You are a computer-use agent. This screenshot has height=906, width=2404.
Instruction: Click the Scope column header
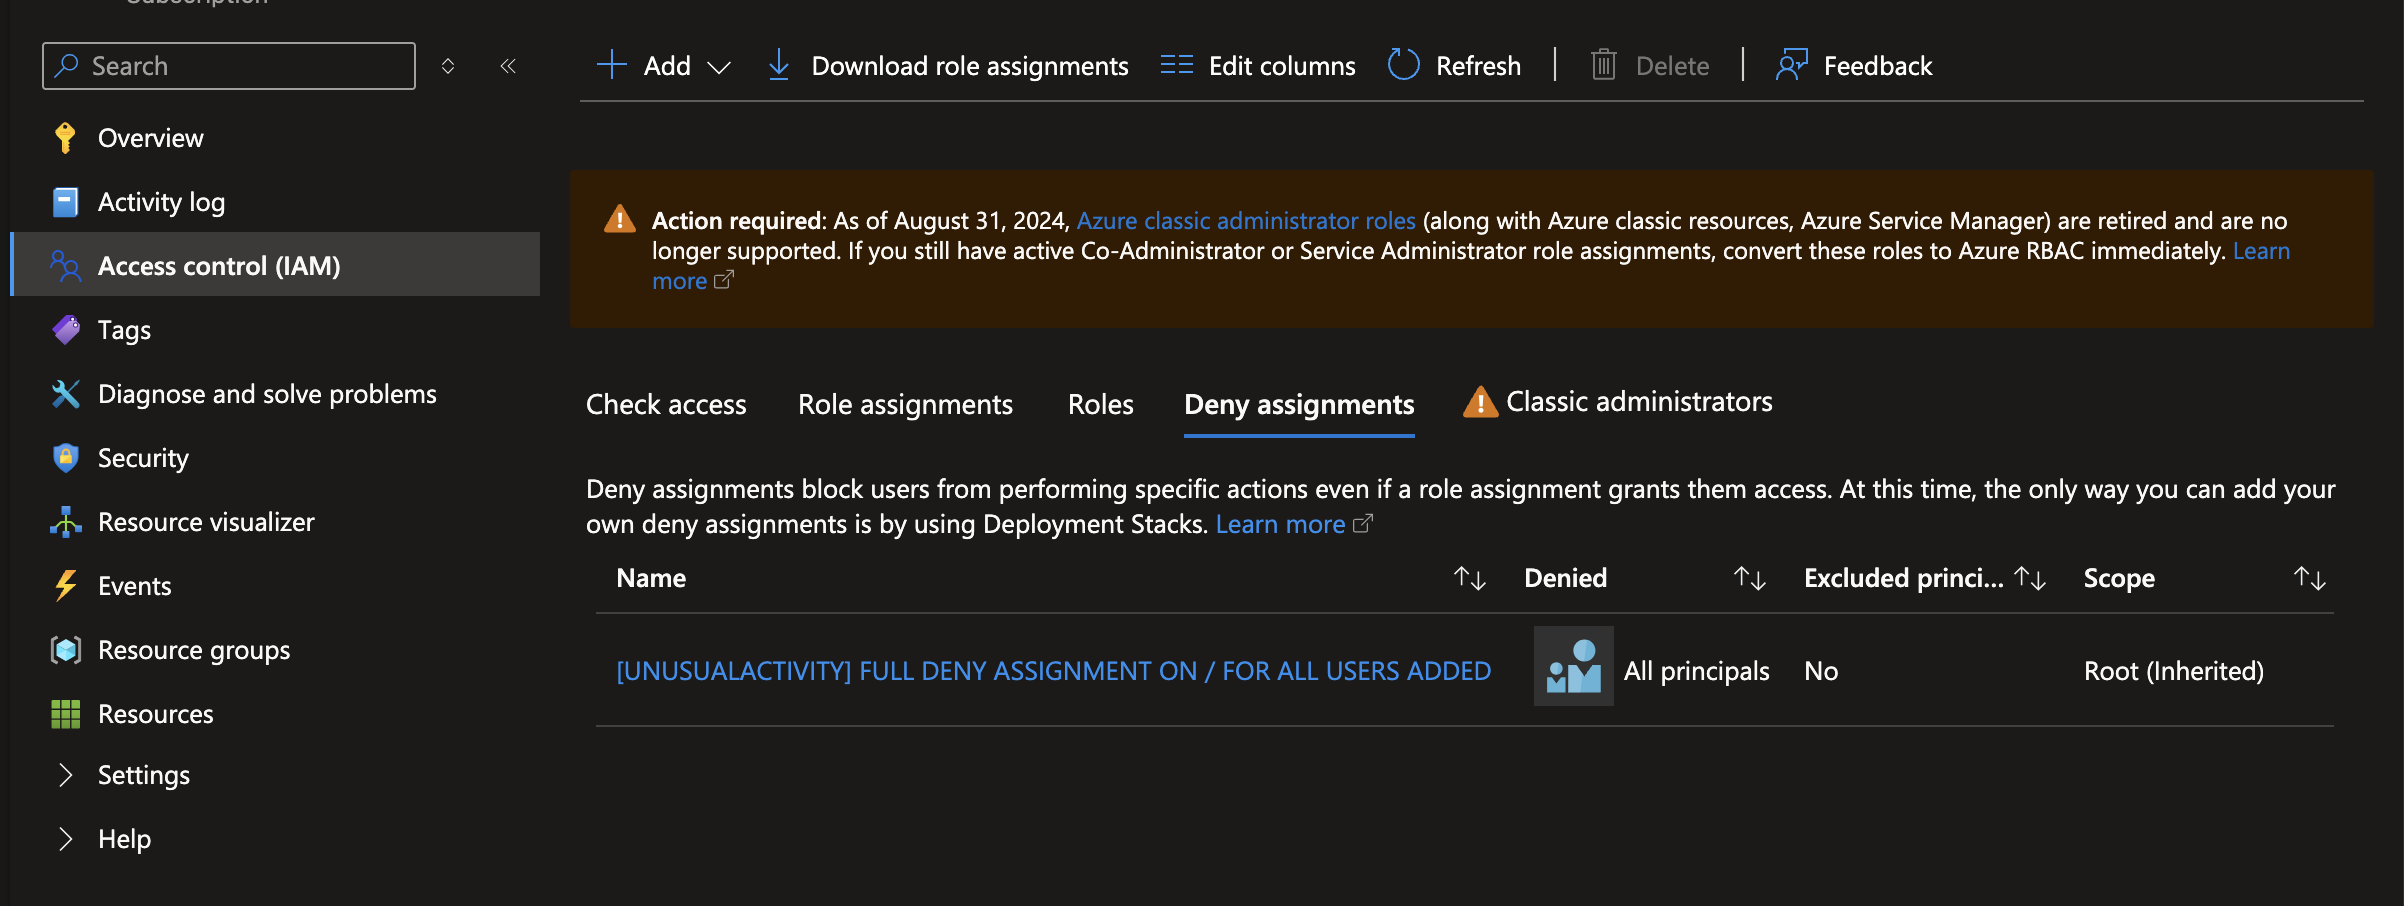point(2119,578)
